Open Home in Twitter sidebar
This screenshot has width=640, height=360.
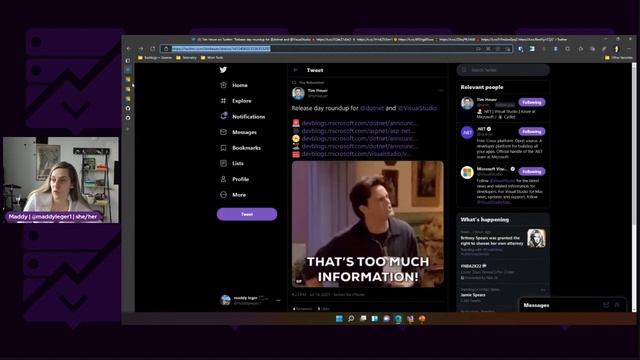pos(234,85)
